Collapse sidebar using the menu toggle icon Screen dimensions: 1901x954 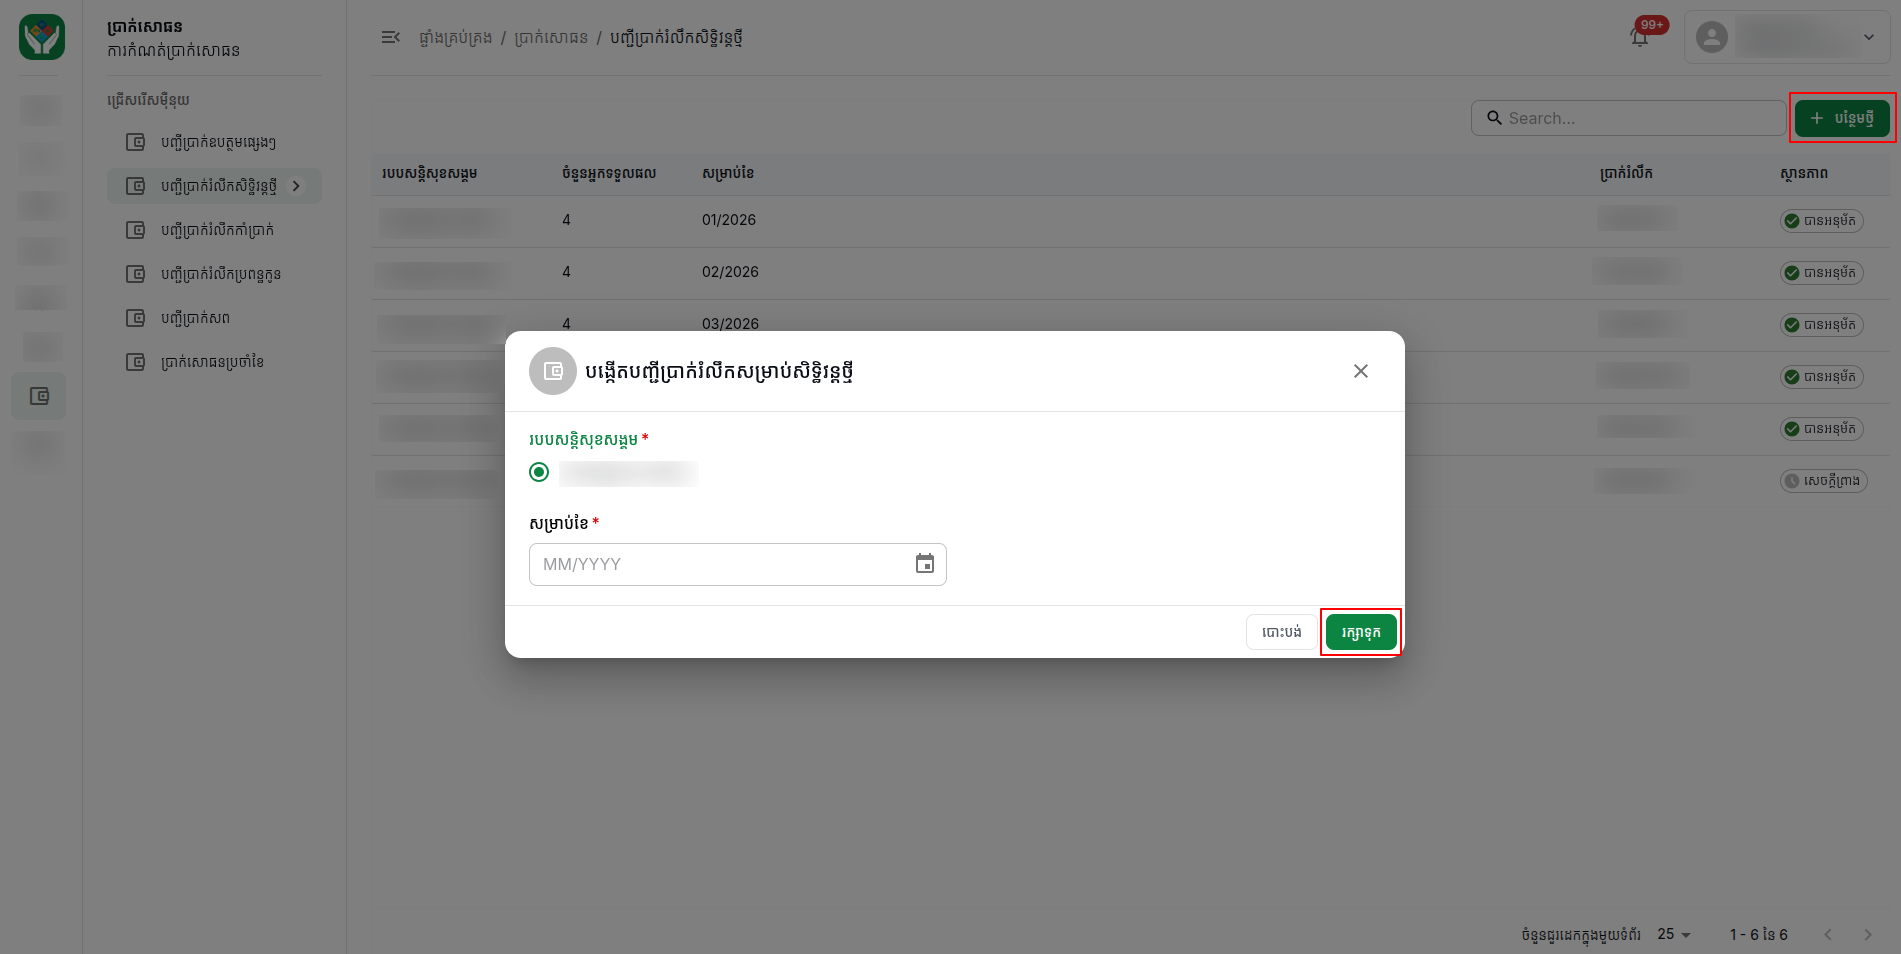coord(391,37)
